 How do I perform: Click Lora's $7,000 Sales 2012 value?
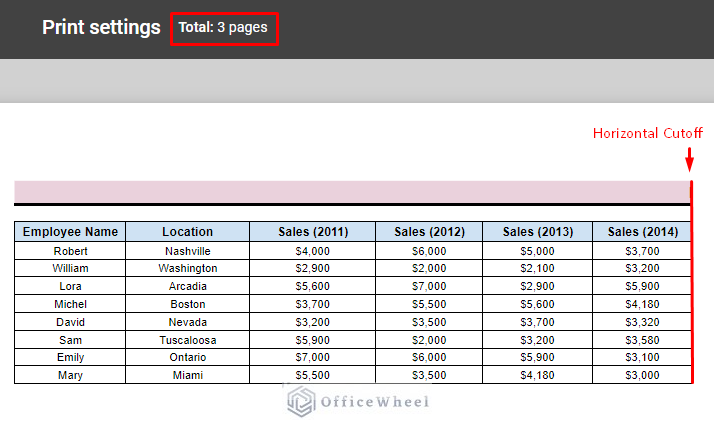coord(429,286)
